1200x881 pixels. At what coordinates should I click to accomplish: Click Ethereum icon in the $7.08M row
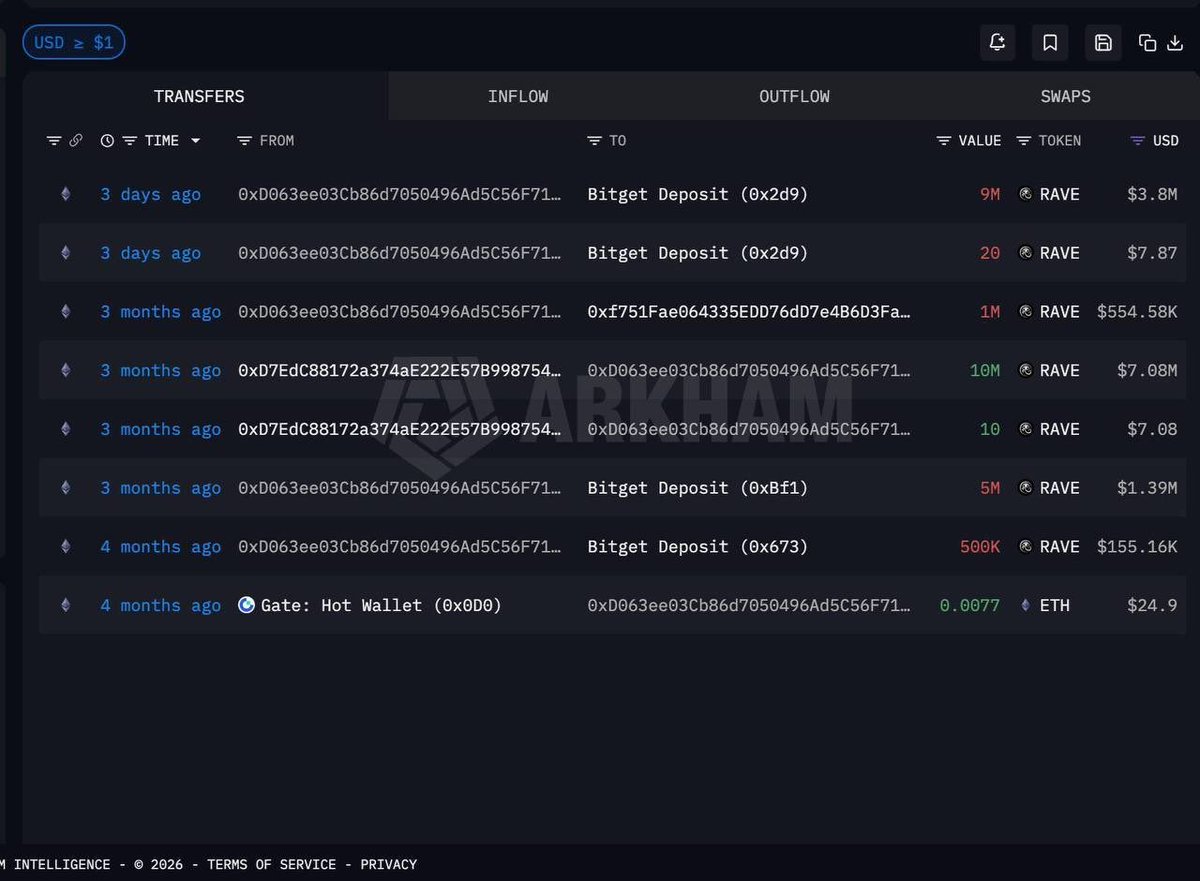coord(66,371)
